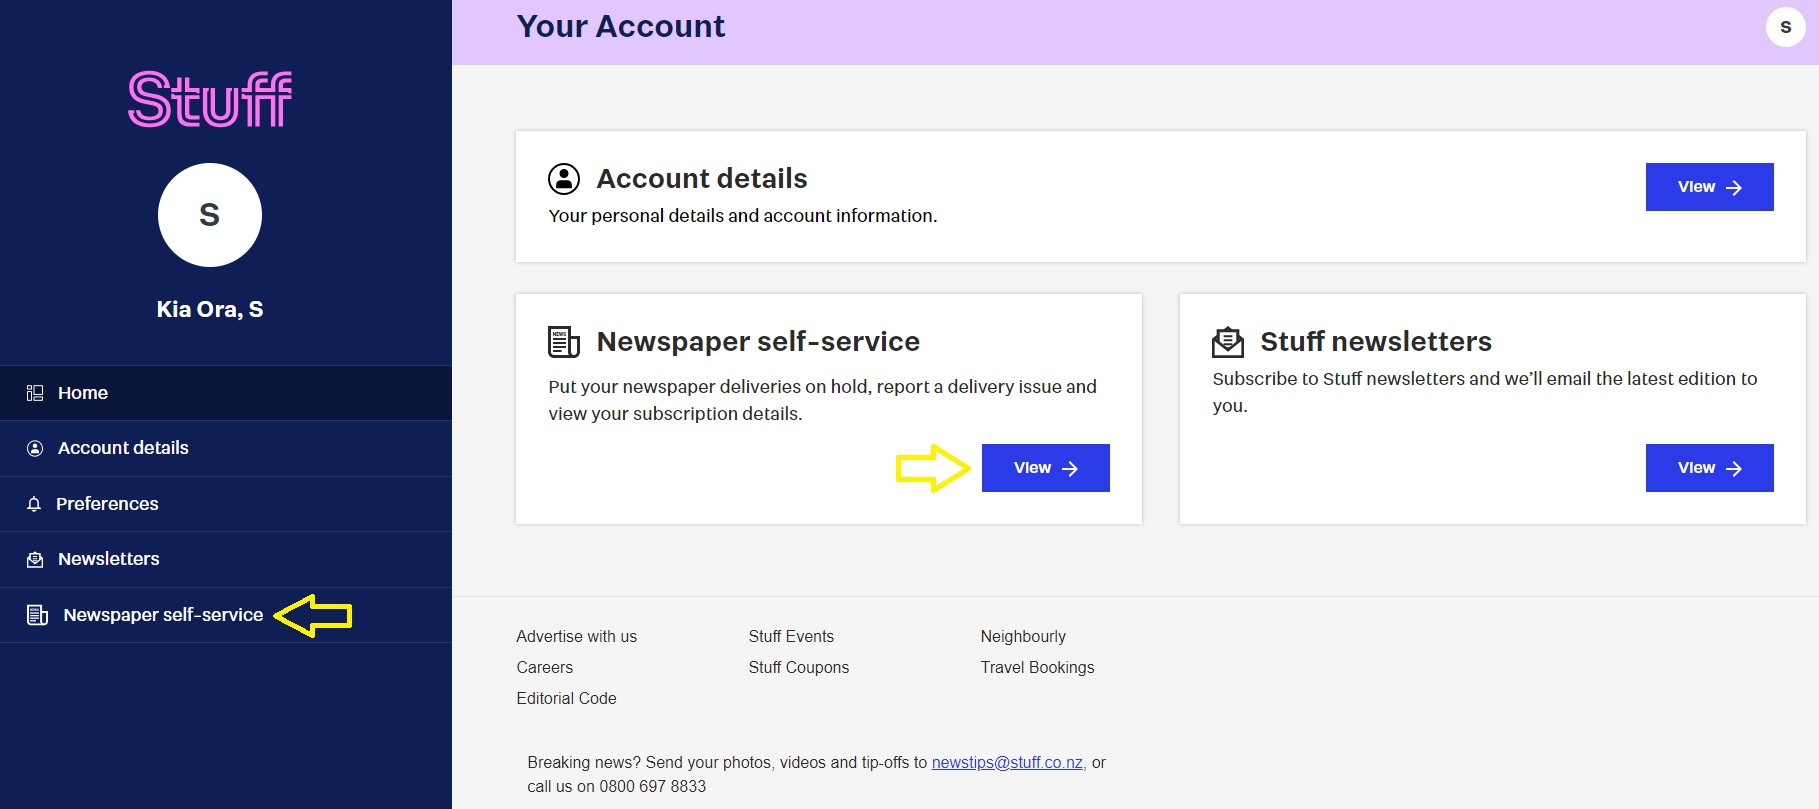Open the large S profile avatar in the sidebar
This screenshot has width=1819, height=809.
click(x=210, y=215)
